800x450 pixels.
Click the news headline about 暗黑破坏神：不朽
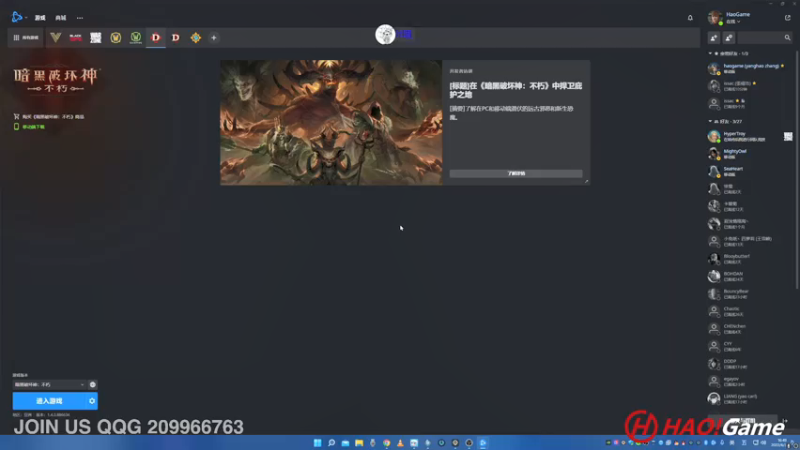515,90
